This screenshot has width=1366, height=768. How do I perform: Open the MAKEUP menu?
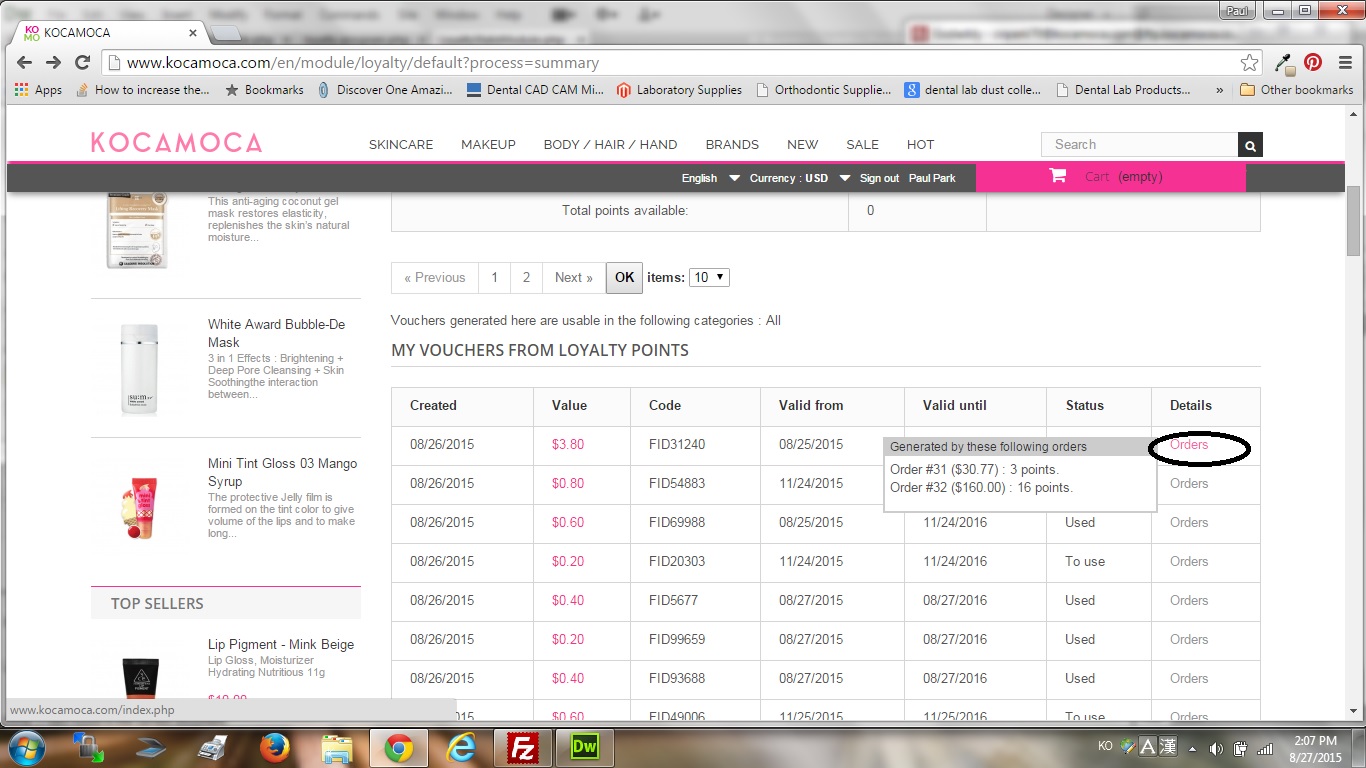pos(488,144)
